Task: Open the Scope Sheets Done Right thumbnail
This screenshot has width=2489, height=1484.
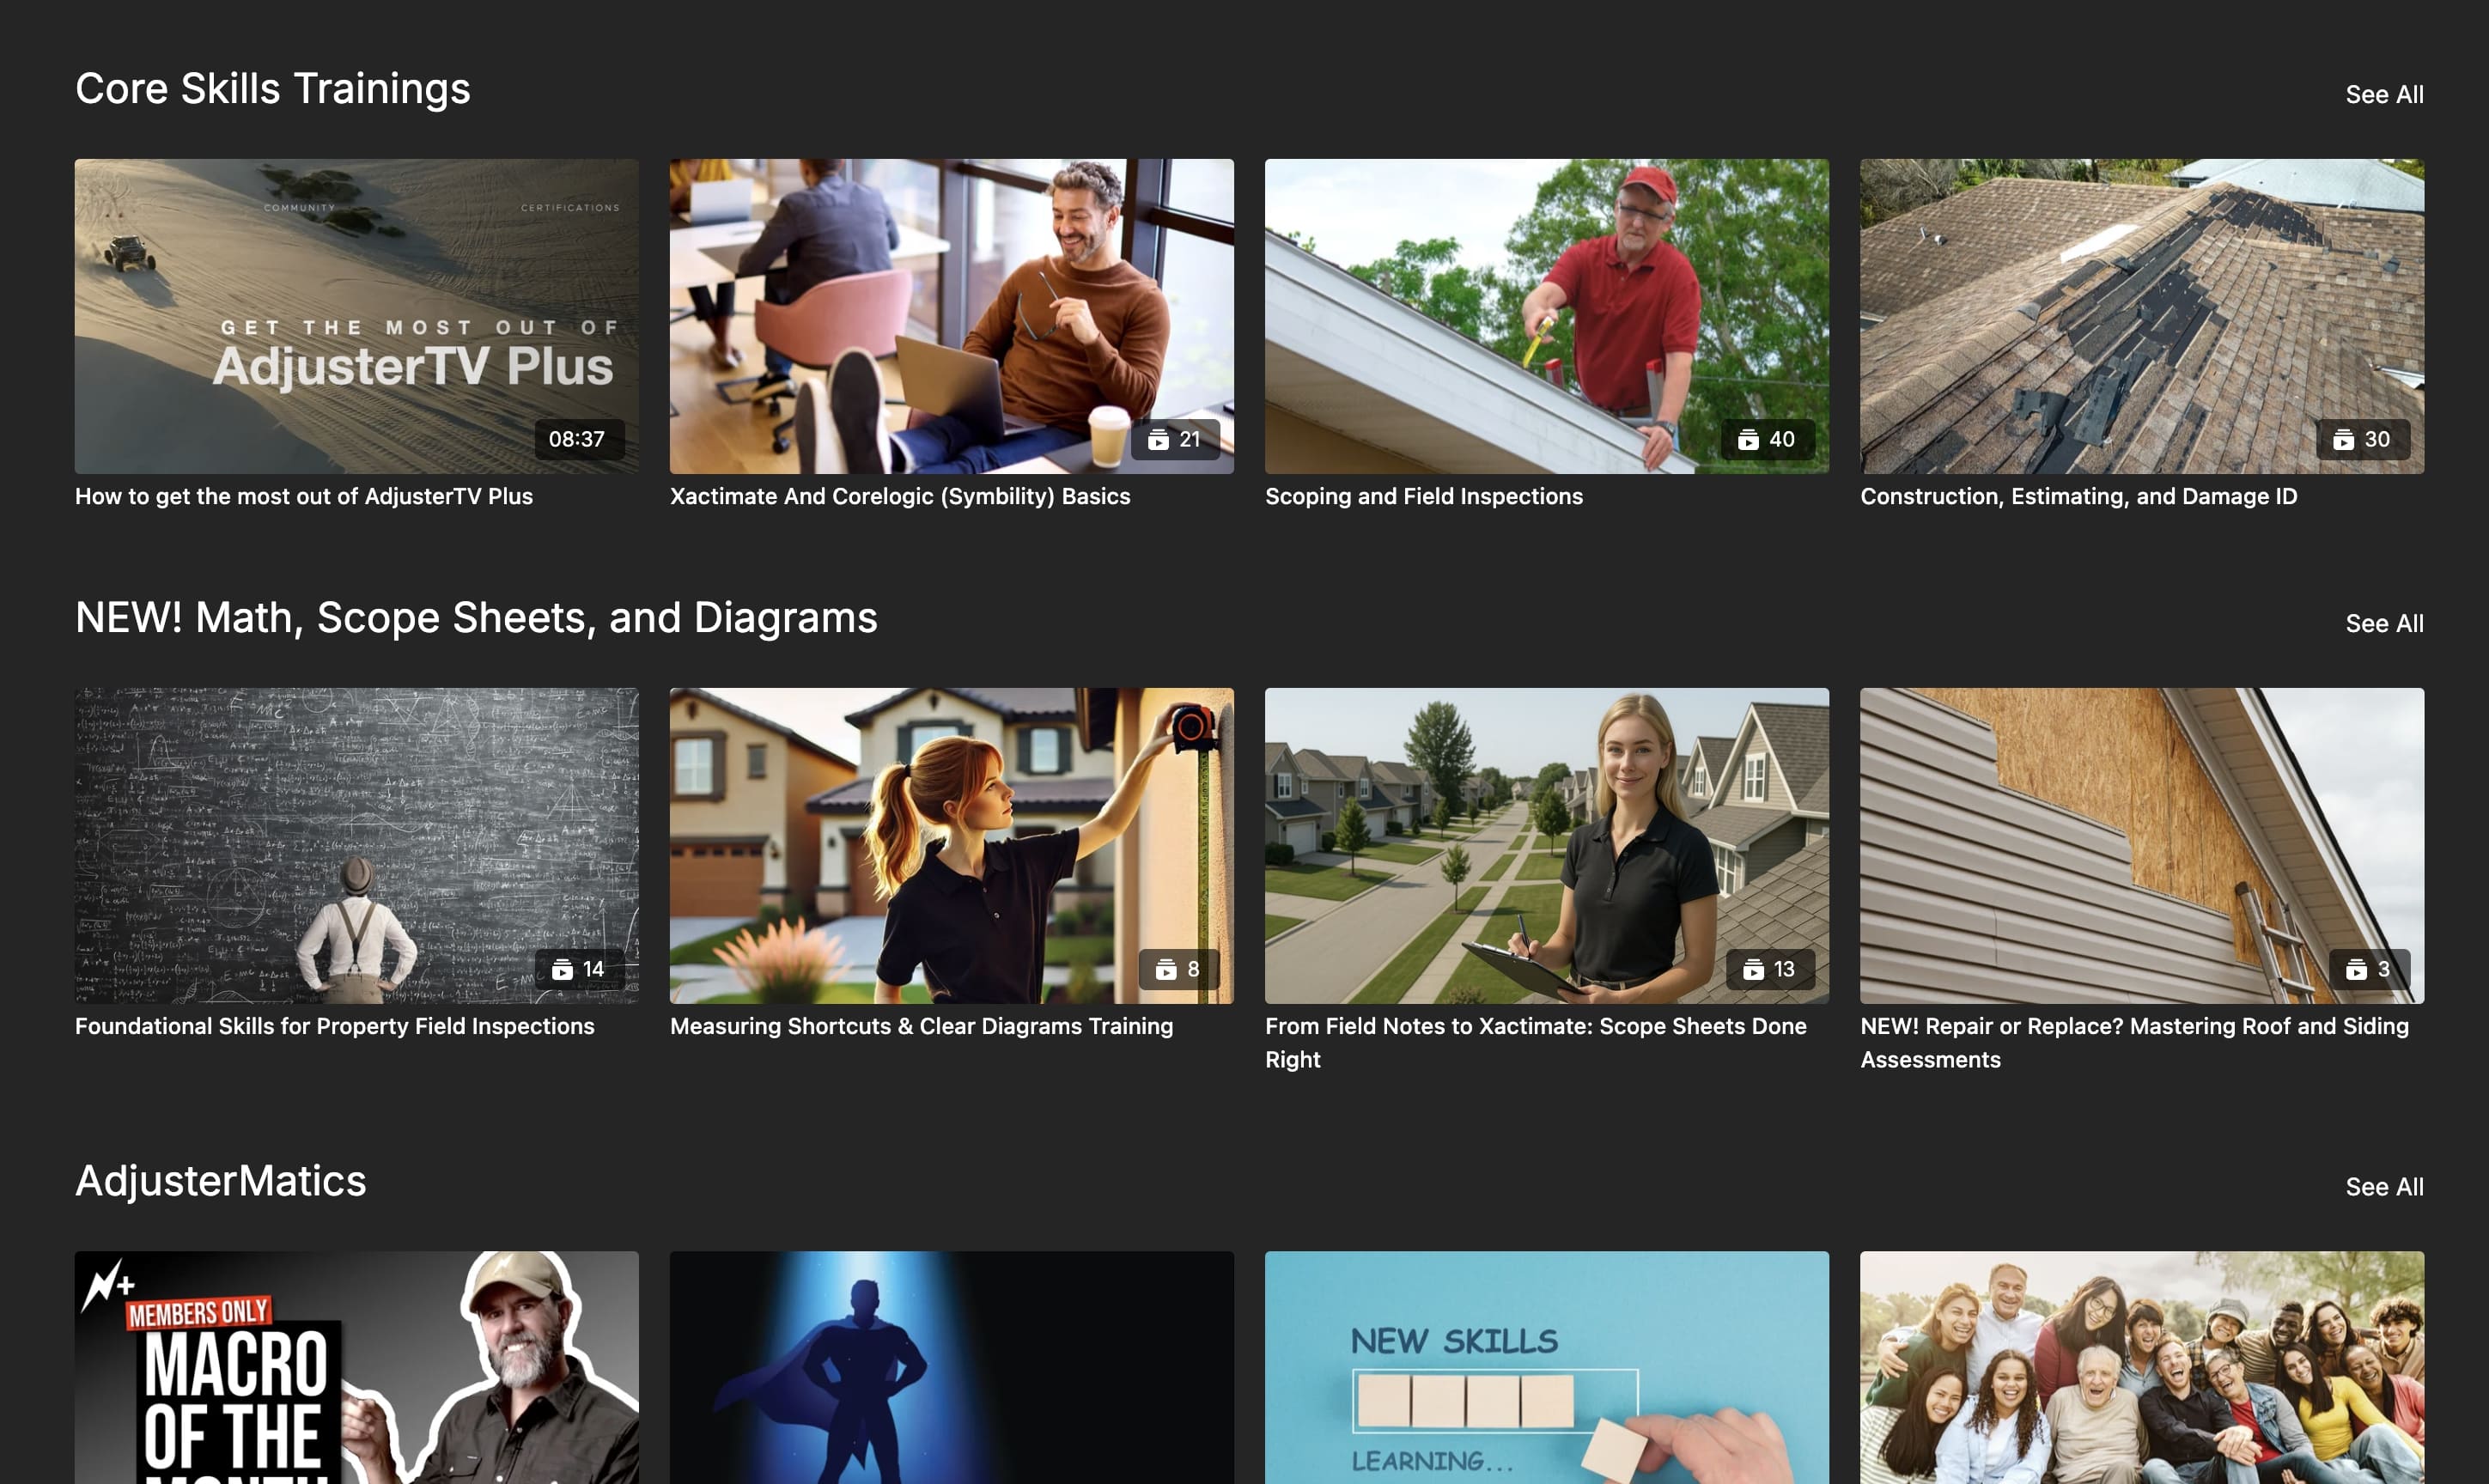Action: [1546, 845]
